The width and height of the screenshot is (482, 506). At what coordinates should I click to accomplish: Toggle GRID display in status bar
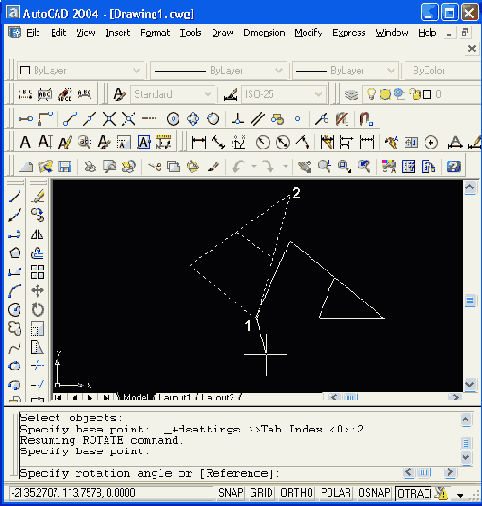(x=261, y=493)
